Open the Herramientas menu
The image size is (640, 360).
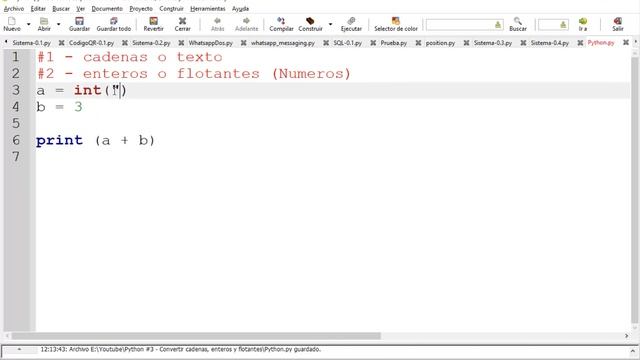(207, 9)
